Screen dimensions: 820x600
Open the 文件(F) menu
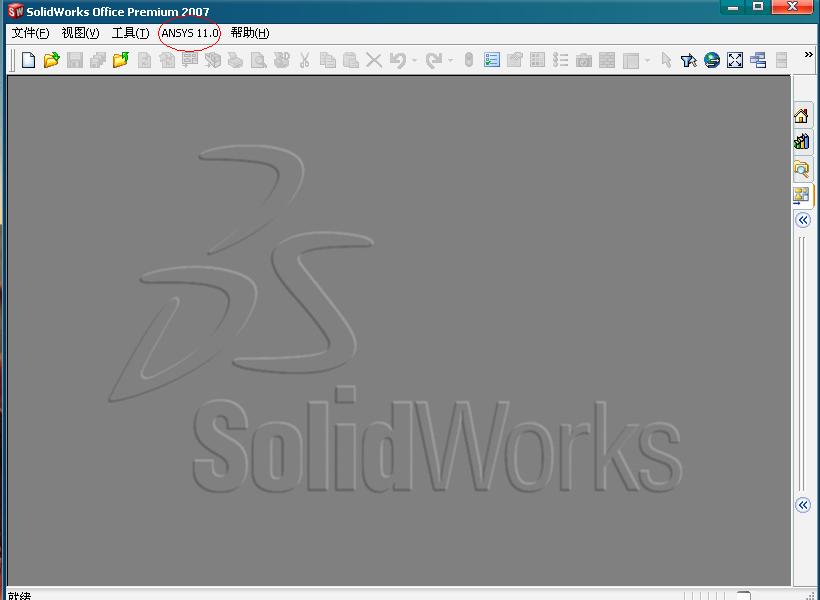pyautogui.click(x=30, y=33)
